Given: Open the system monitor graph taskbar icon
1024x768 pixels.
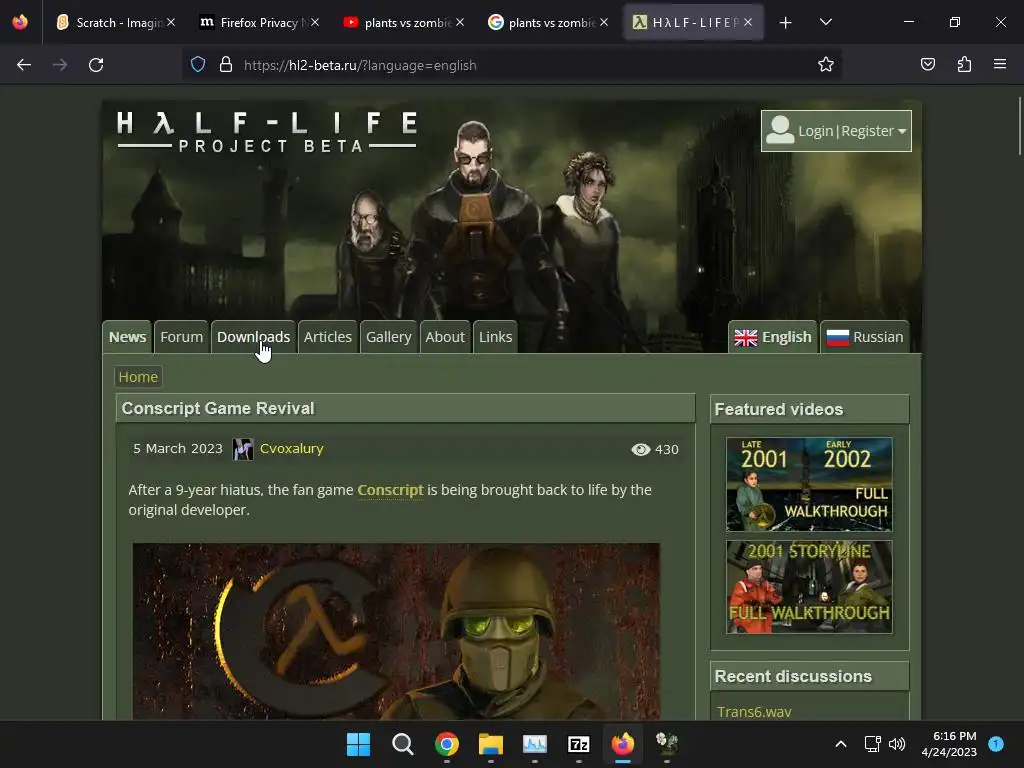Looking at the screenshot, I should click(534, 744).
